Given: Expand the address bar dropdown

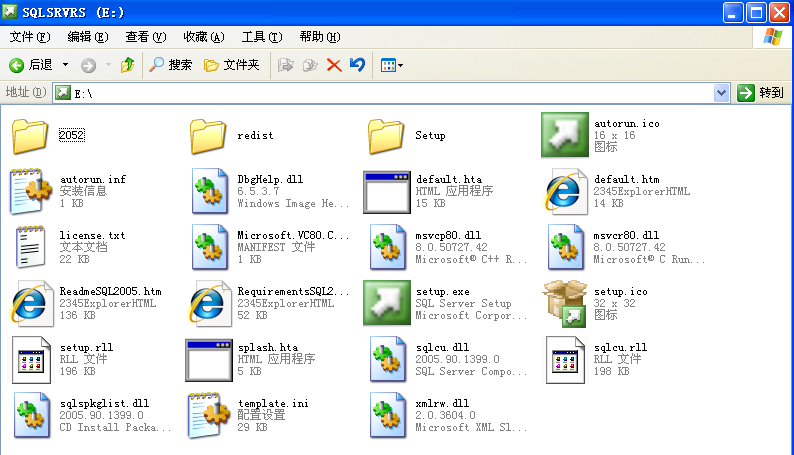Looking at the screenshot, I should point(722,93).
